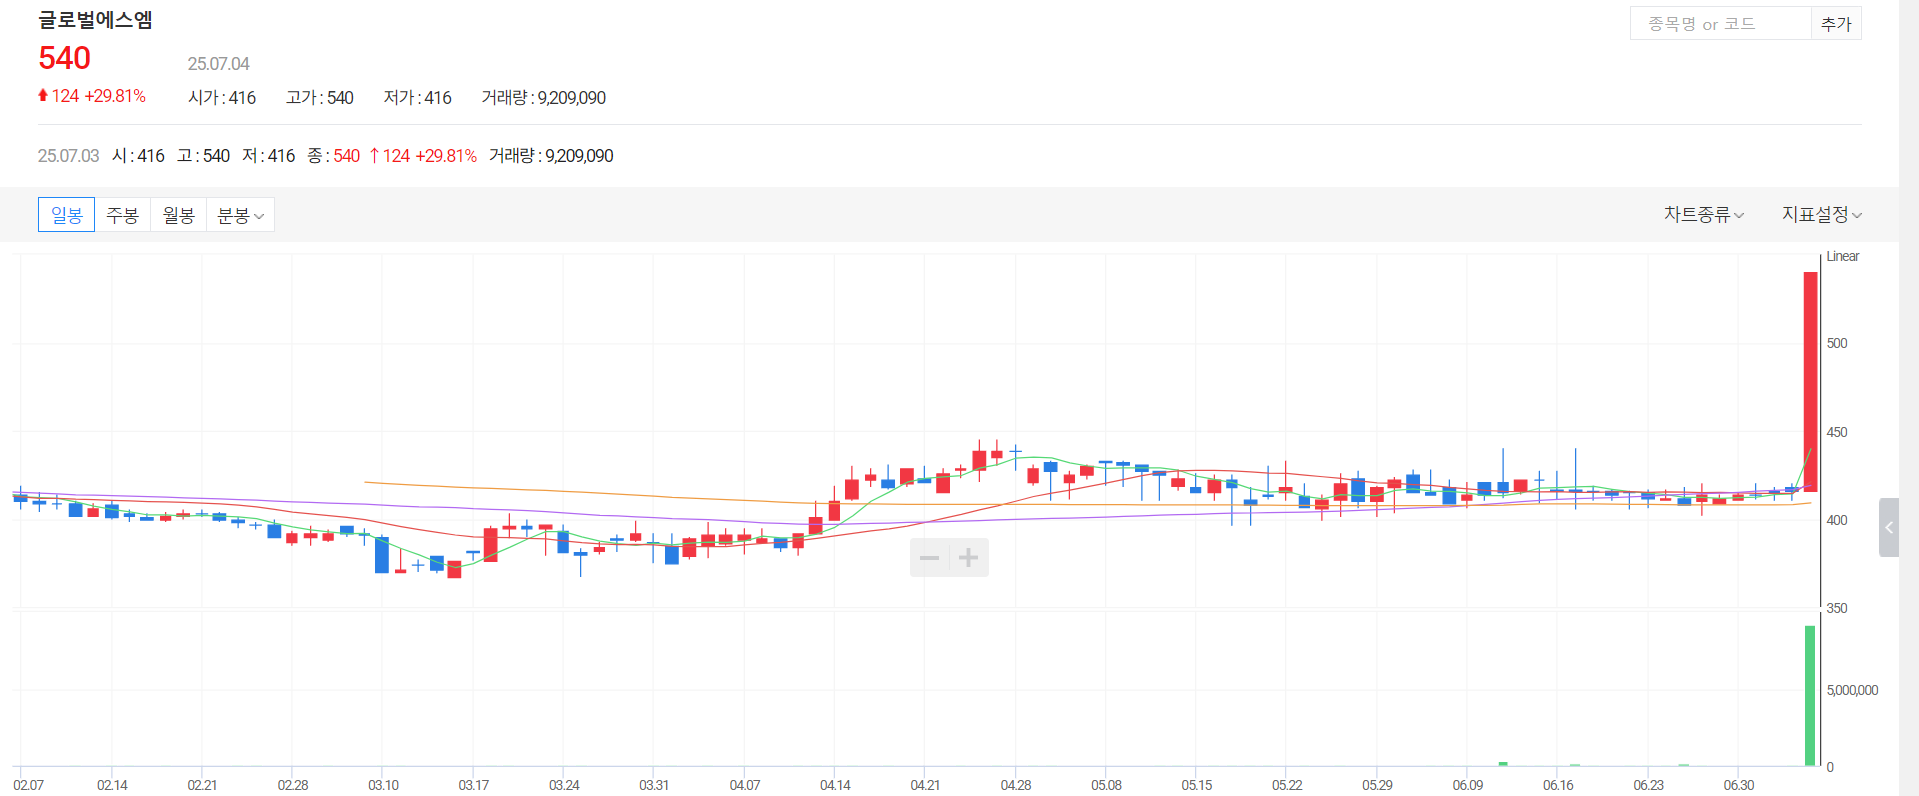Click the 25.07.03 date in the summary row
Image resolution: width=1919 pixels, height=796 pixels.
pyautogui.click(x=68, y=156)
